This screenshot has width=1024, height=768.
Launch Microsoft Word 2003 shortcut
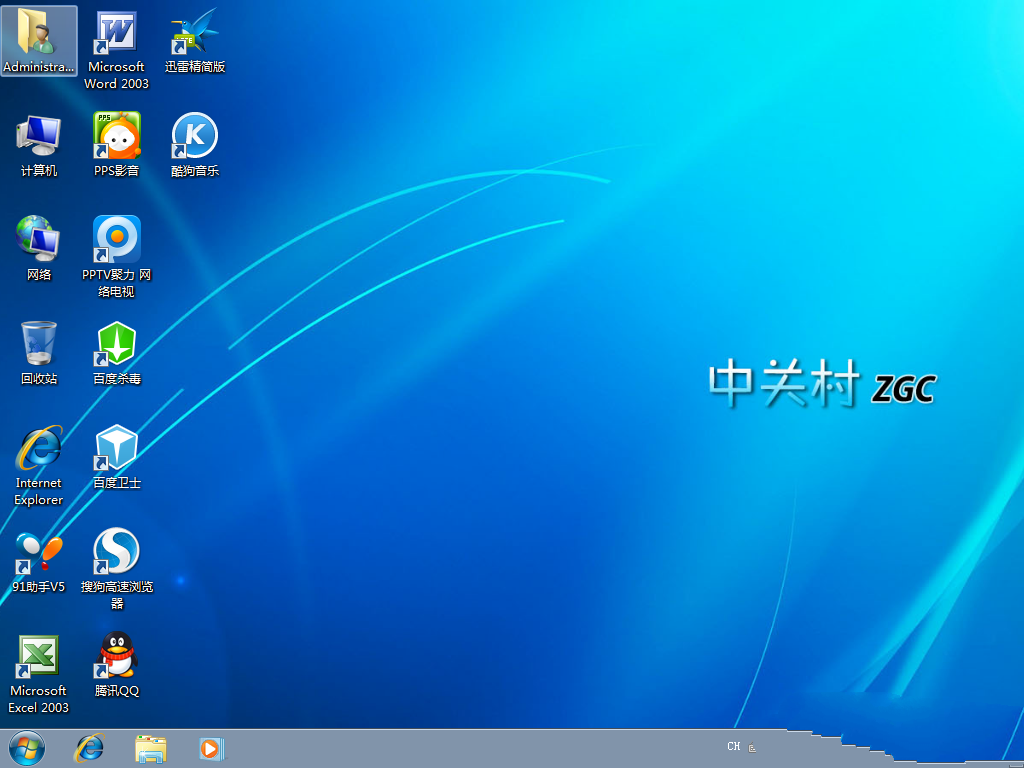tap(116, 49)
